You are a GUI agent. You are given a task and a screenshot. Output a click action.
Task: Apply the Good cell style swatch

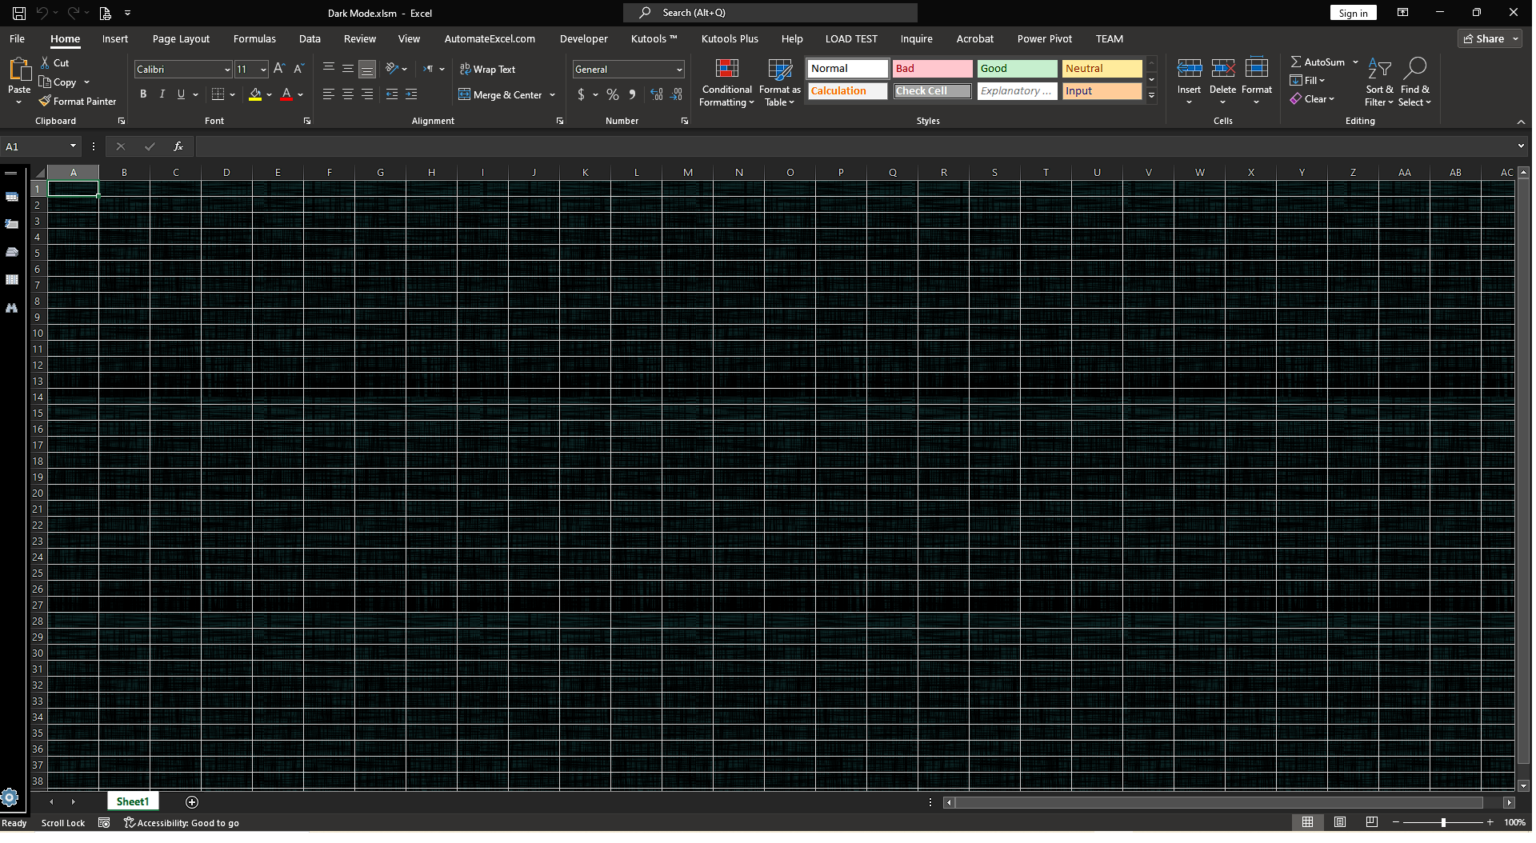coord(1016,69)
